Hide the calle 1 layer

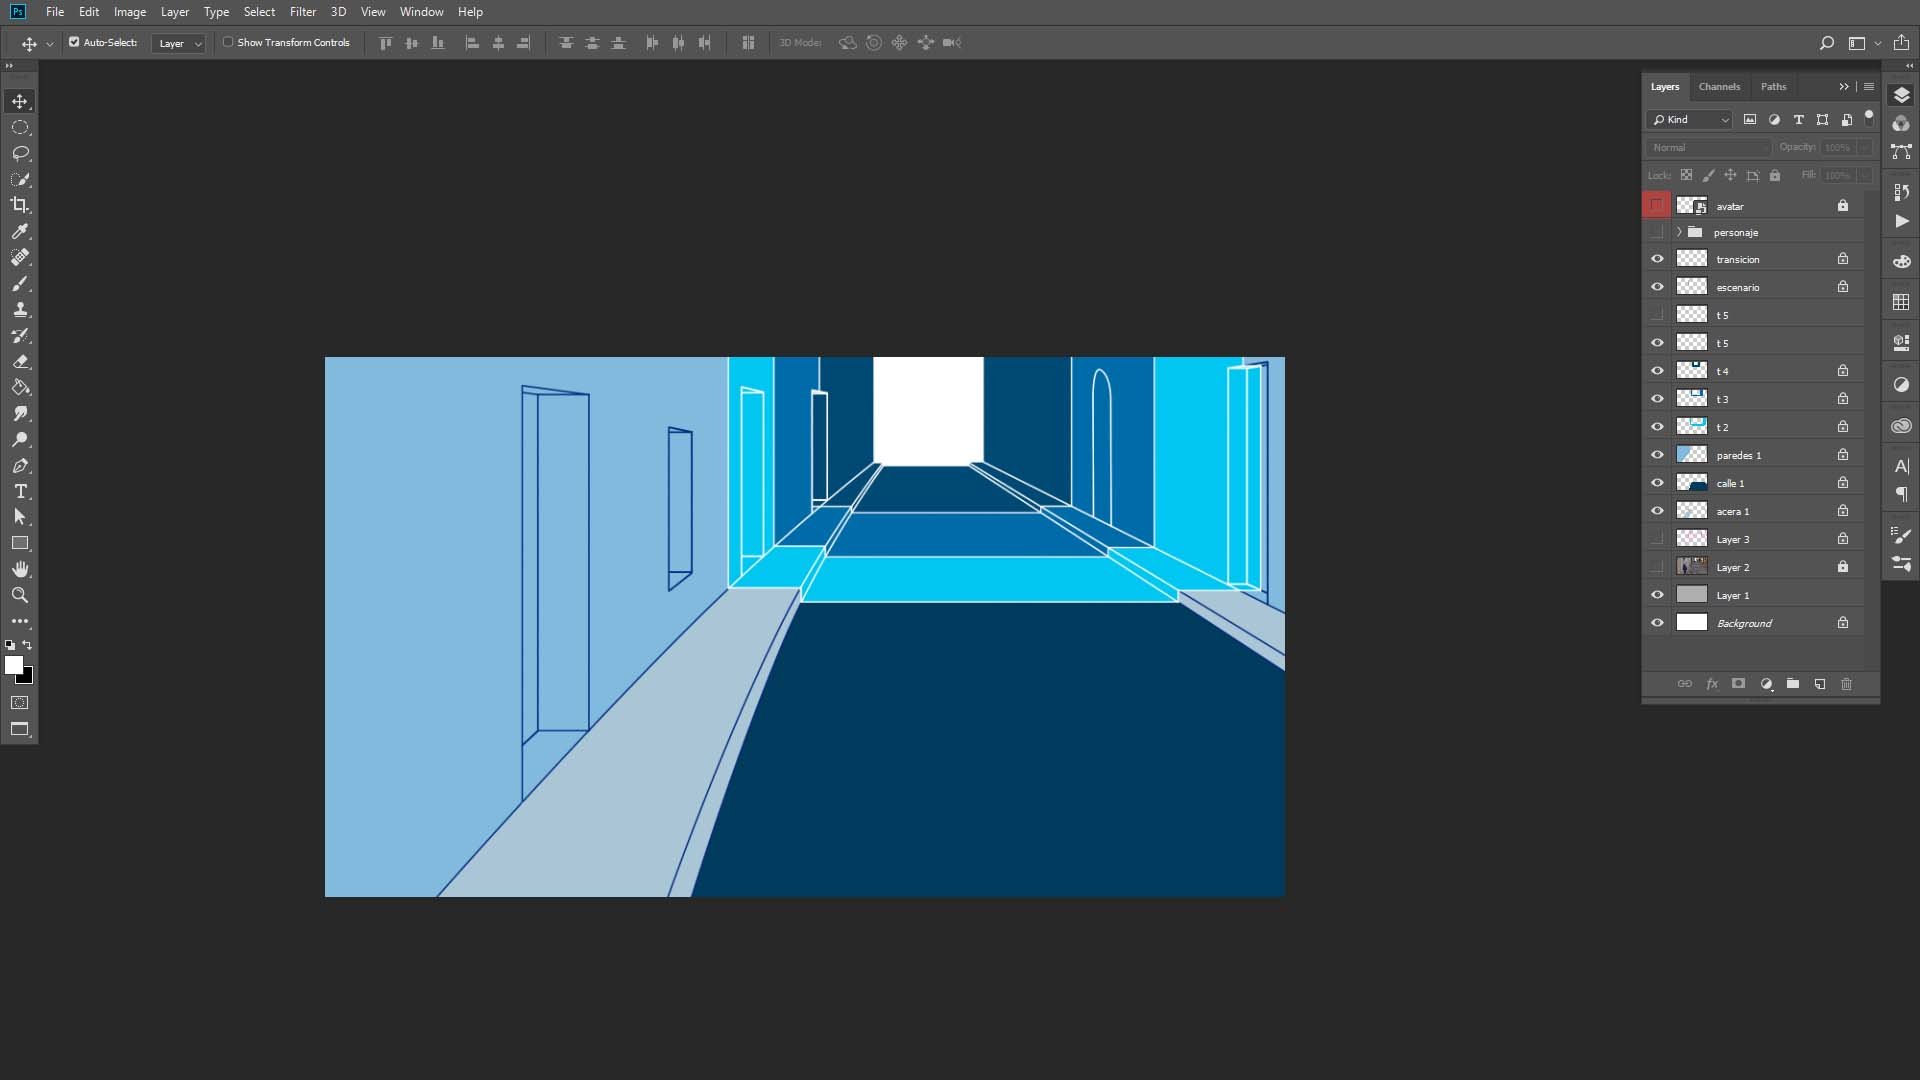coord(1657,483)
